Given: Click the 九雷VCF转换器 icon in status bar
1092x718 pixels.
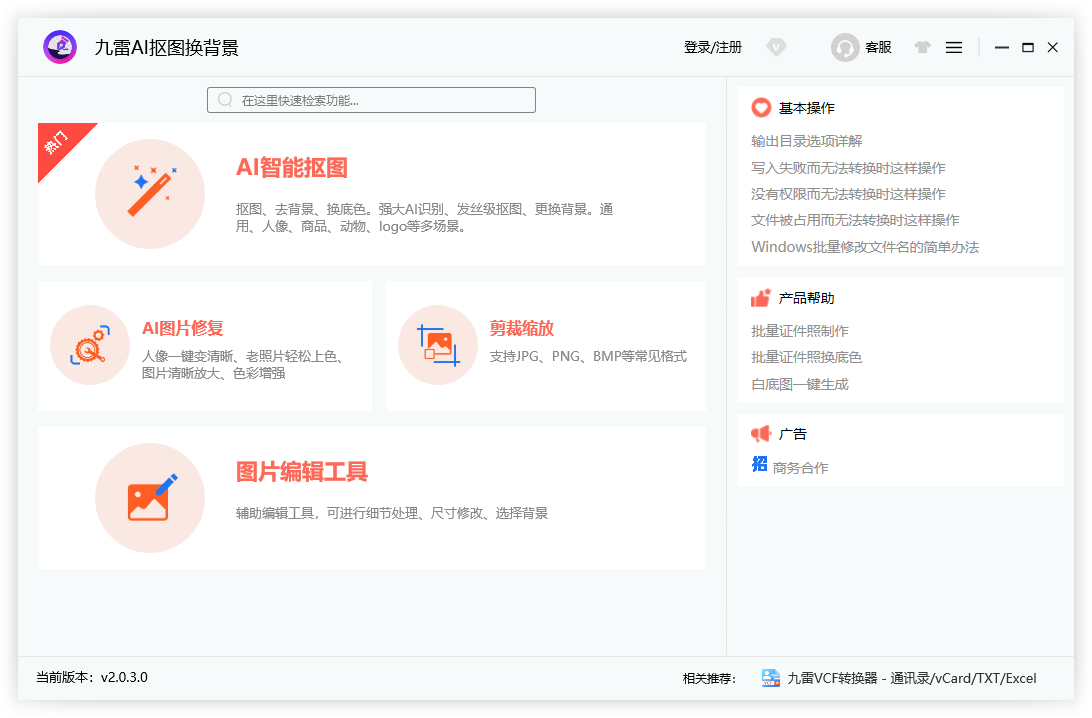Looking at the screenshot, I should 770,678.
